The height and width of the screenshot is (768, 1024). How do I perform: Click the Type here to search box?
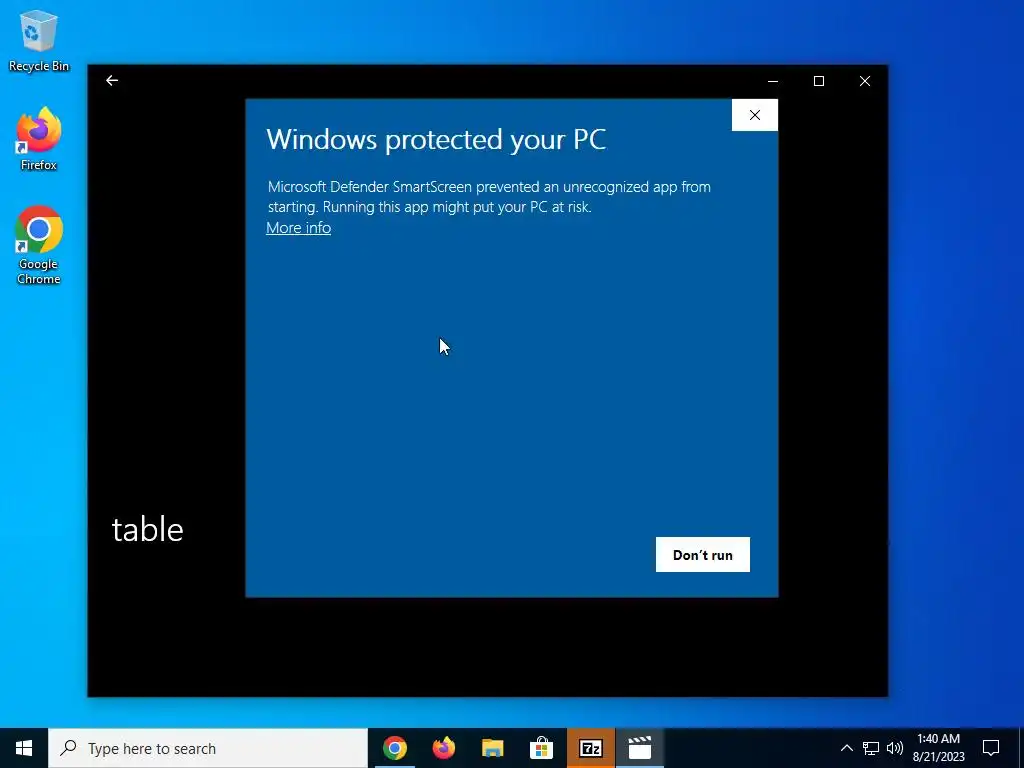click(x=208, y=748)
